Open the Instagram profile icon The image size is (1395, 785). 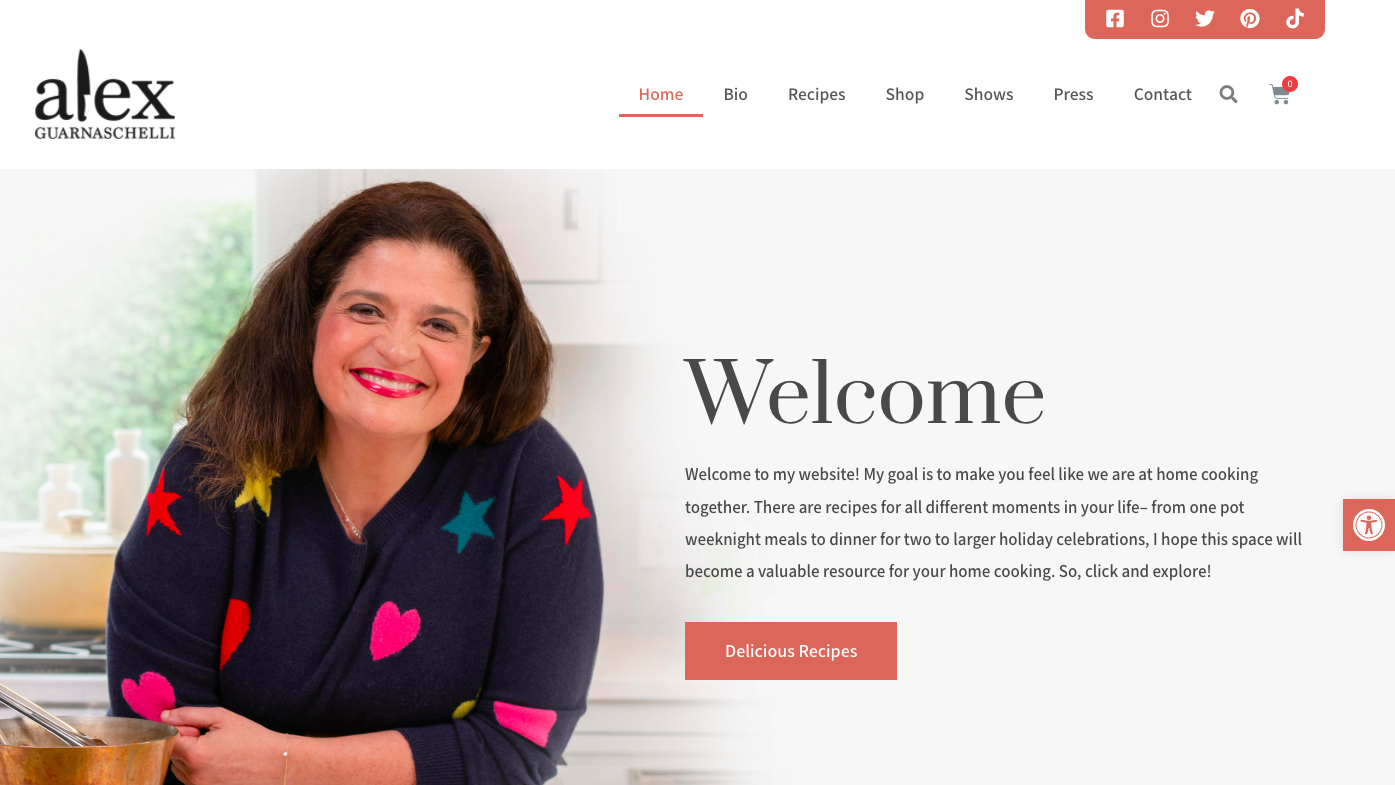pos(1160,19)
